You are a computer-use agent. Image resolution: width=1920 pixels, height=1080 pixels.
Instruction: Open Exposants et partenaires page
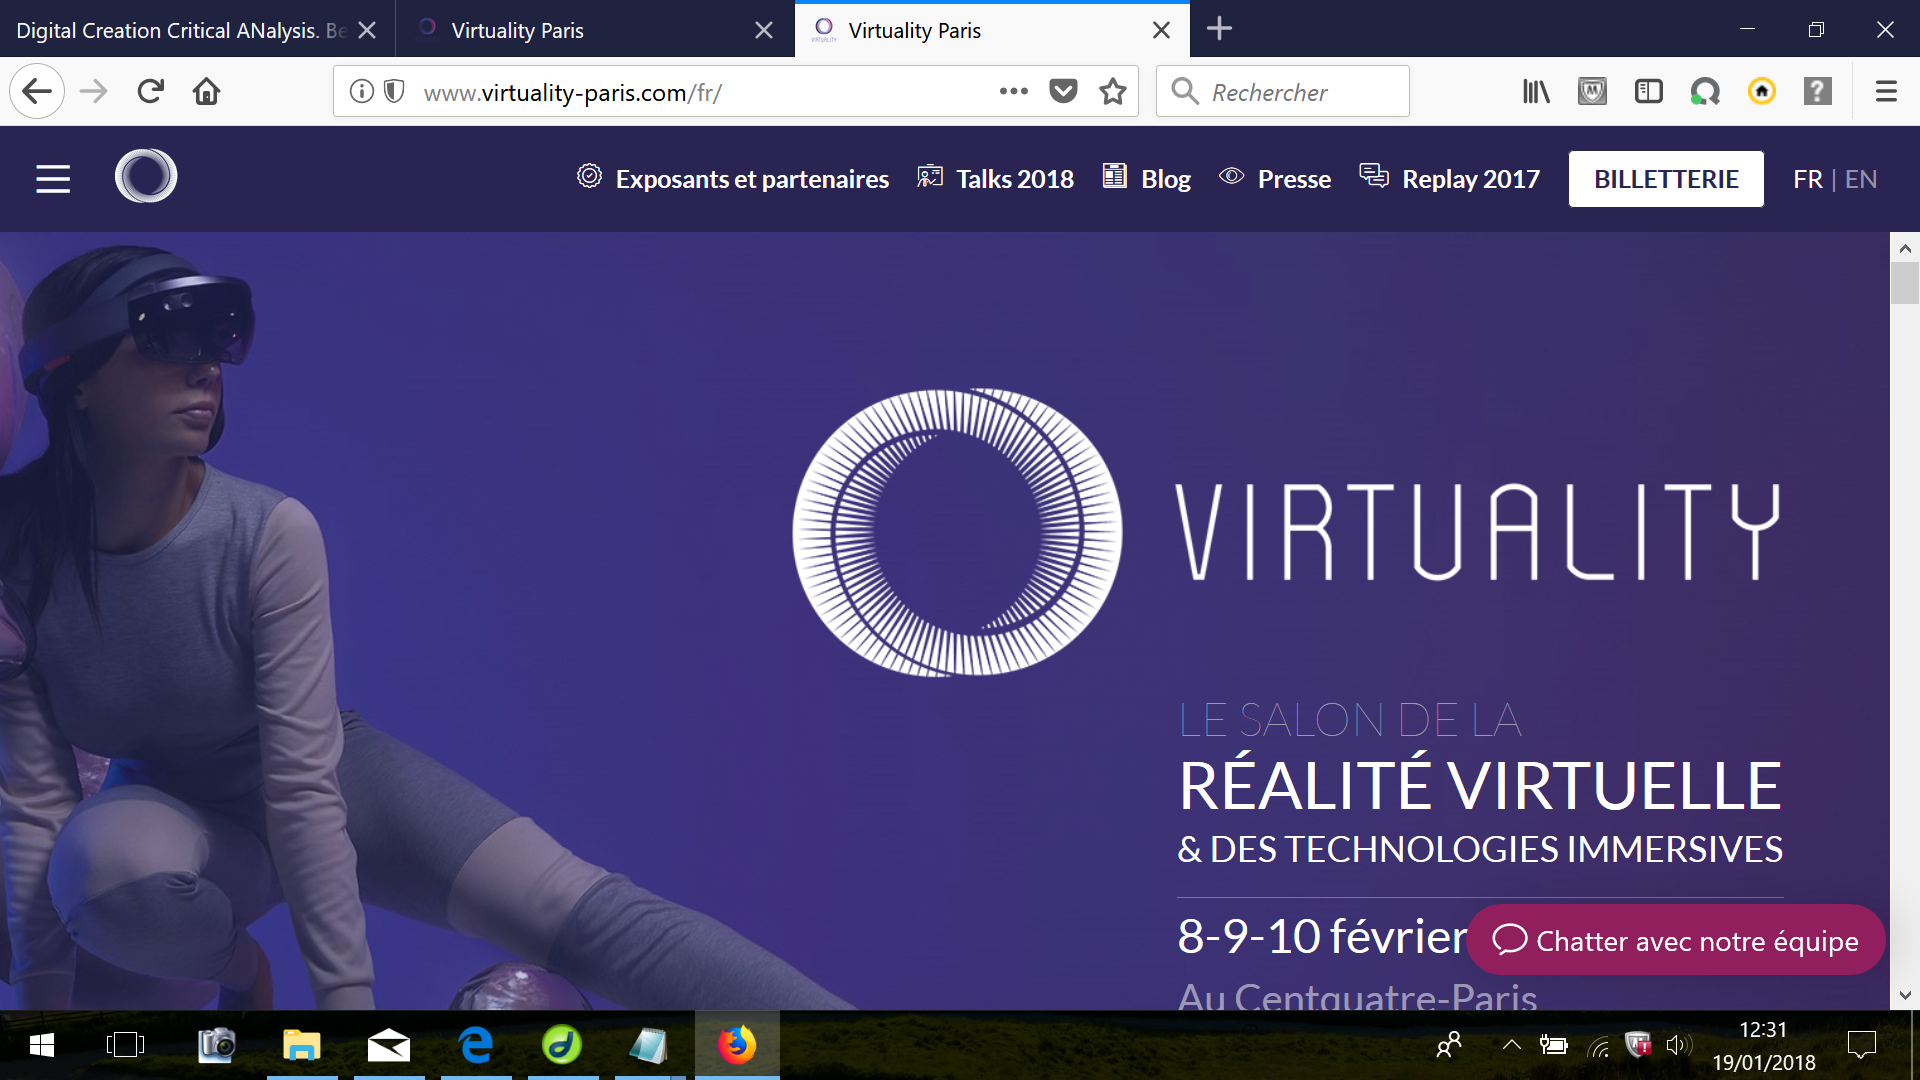coord(733,179)
